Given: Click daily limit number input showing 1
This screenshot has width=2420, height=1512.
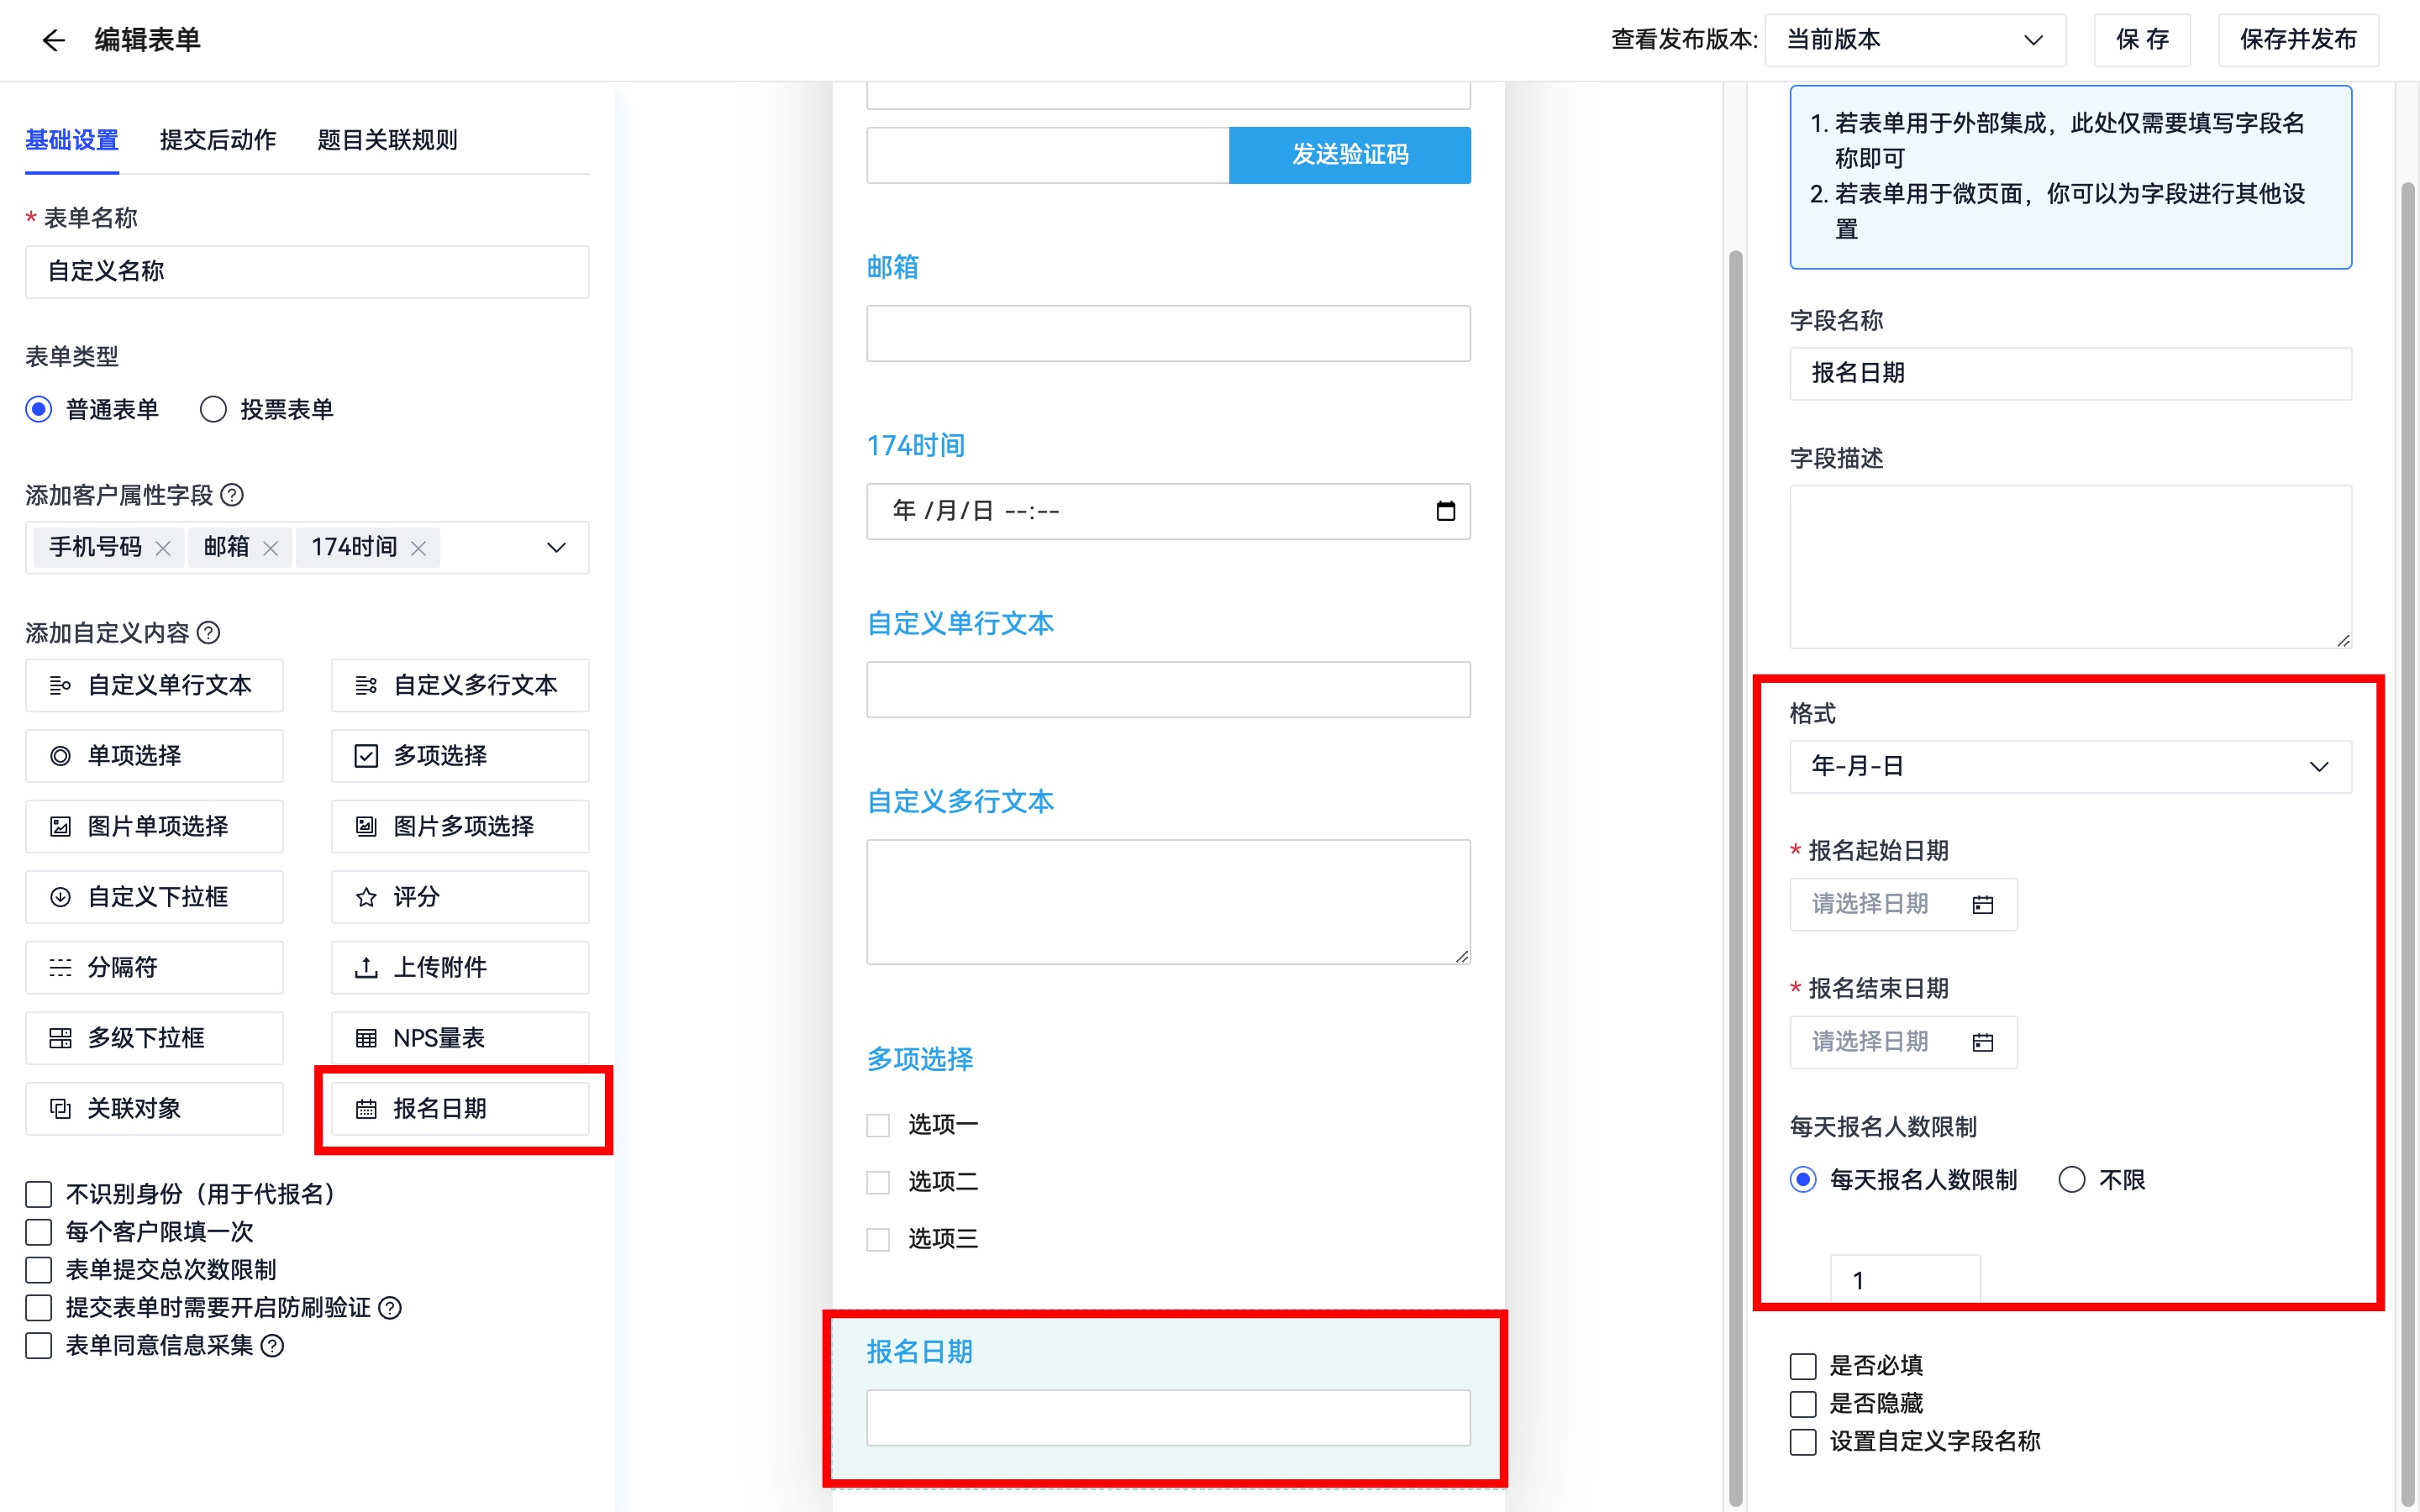Looking at the screenshot, I should coord(1905,1280).
